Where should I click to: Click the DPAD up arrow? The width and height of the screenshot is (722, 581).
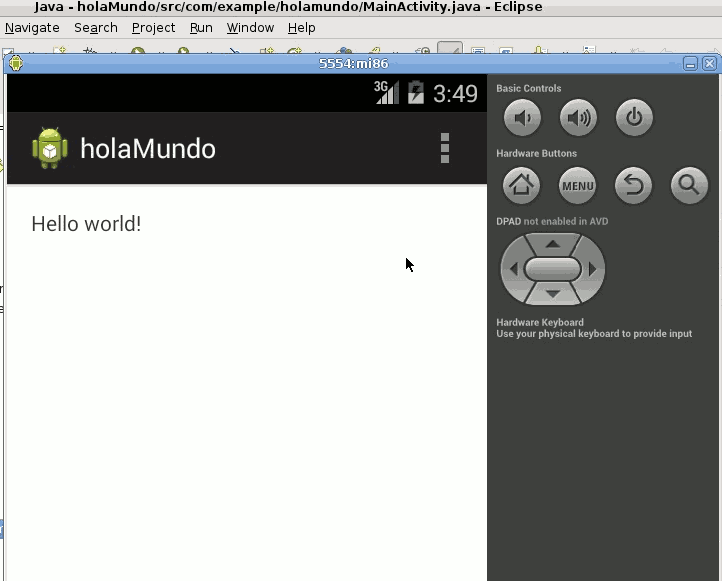553,244
